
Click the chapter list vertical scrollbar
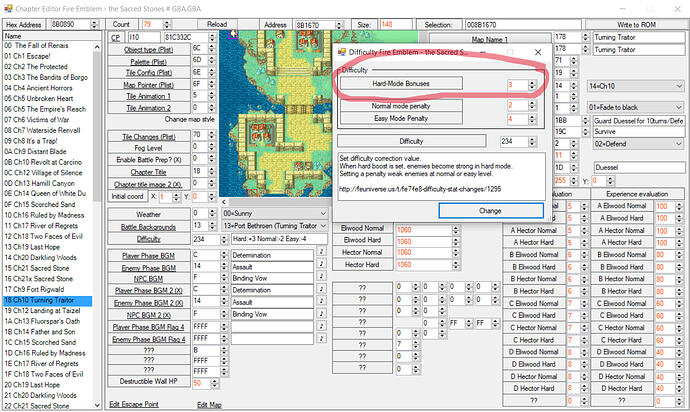point(97,225)
